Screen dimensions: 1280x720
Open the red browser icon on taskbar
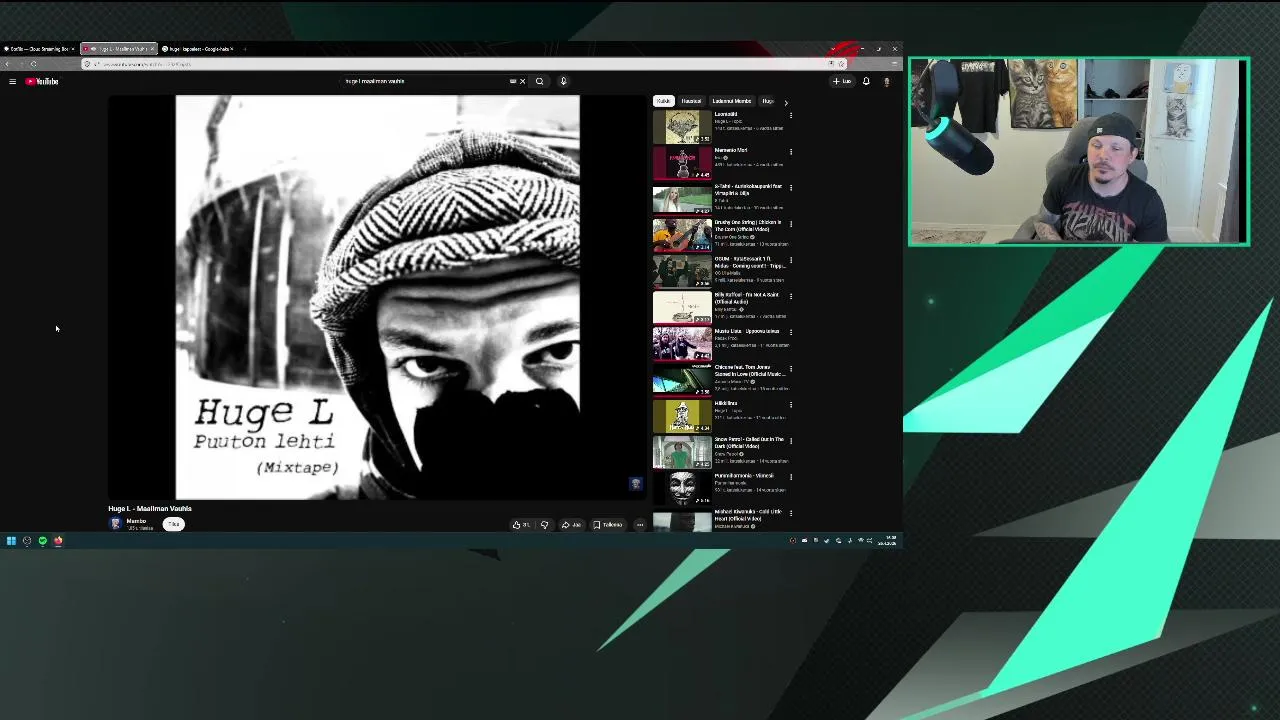[x=58, y=541]
